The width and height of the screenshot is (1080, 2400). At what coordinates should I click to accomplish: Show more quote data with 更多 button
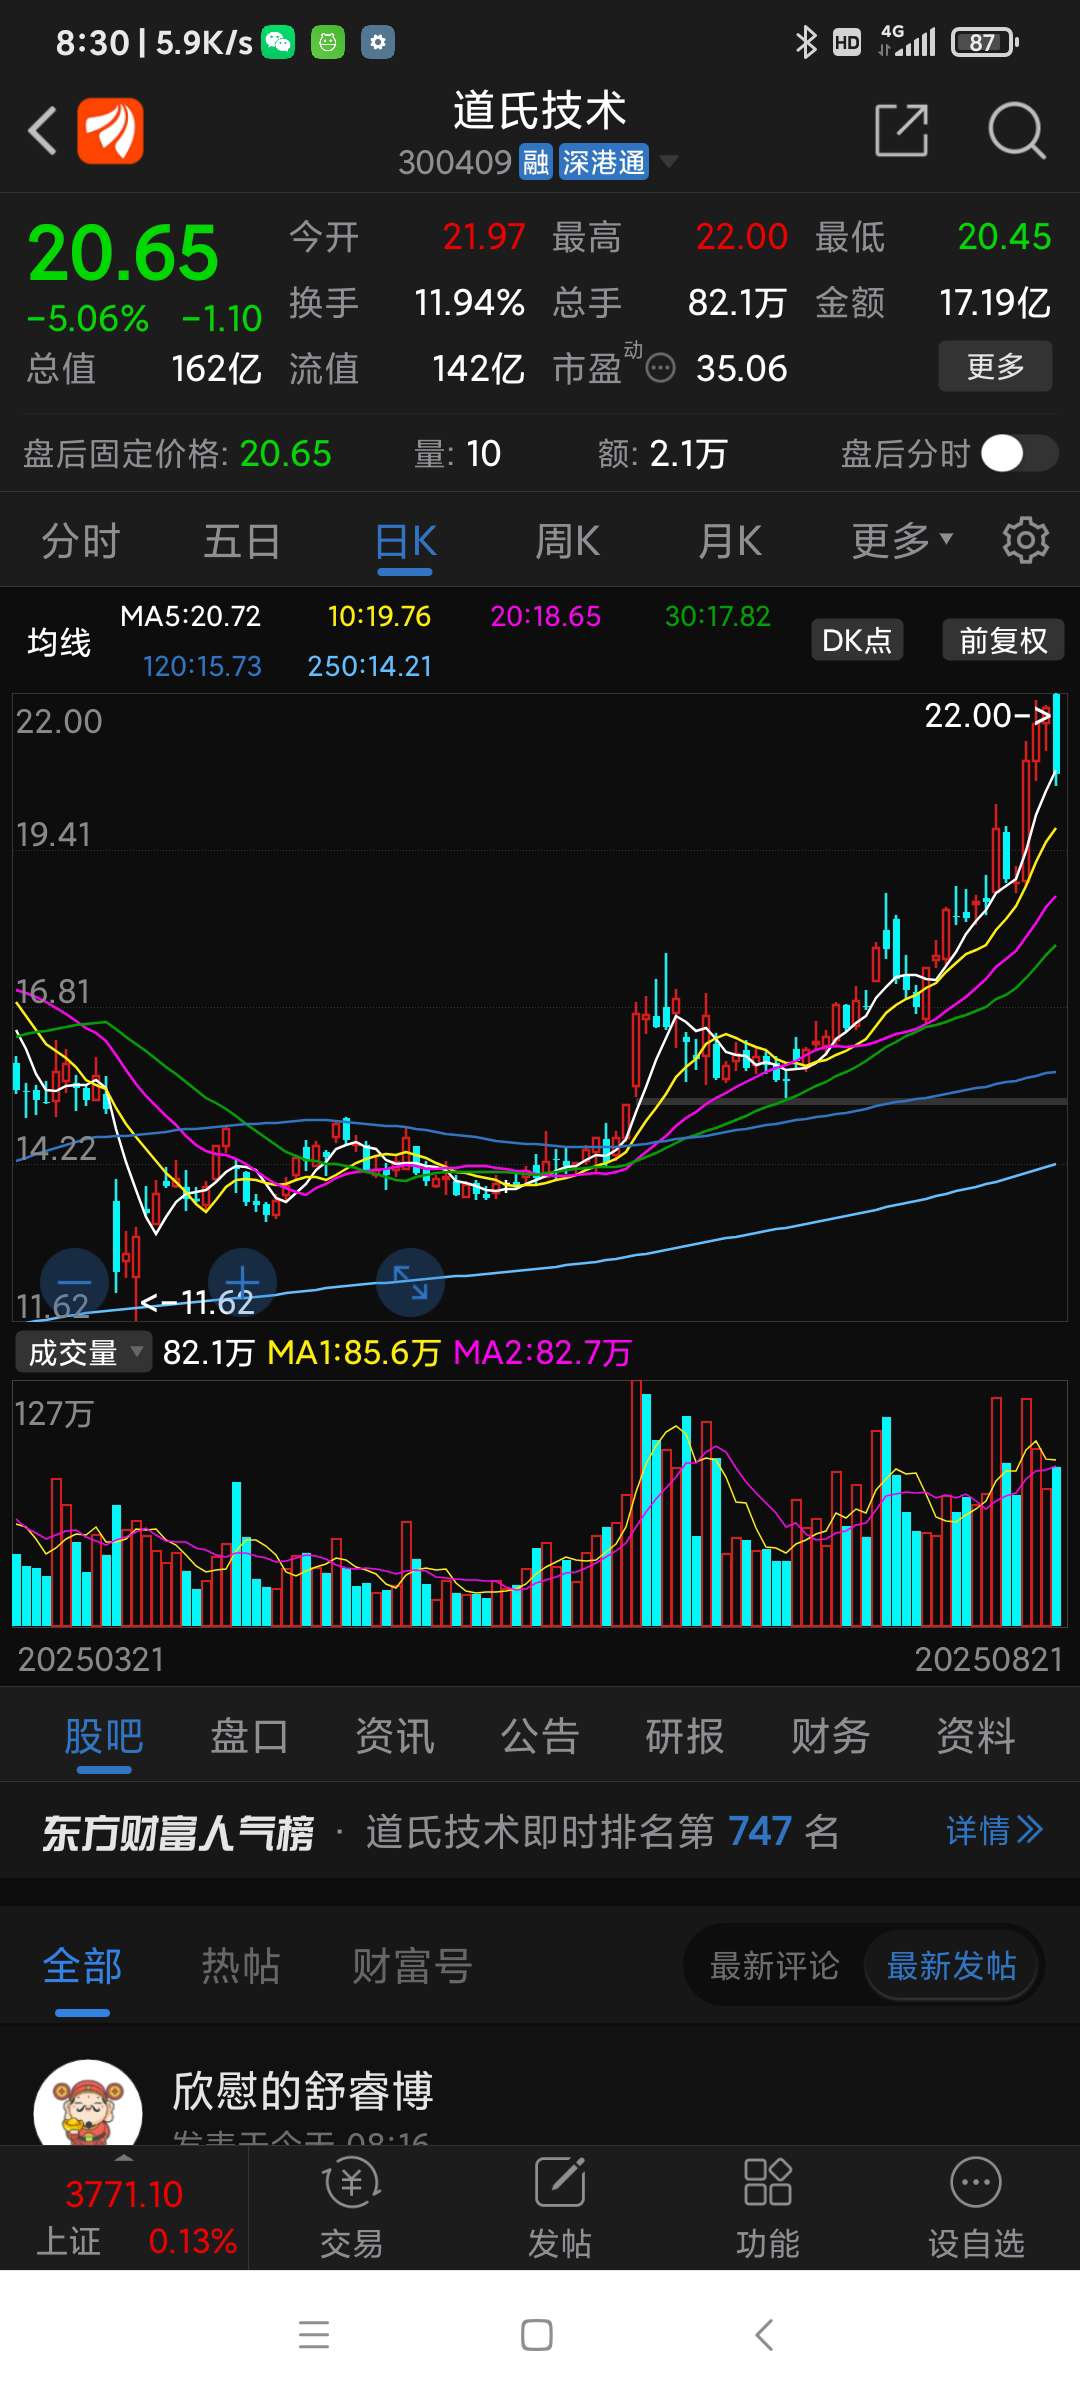[x=995, y=366]
